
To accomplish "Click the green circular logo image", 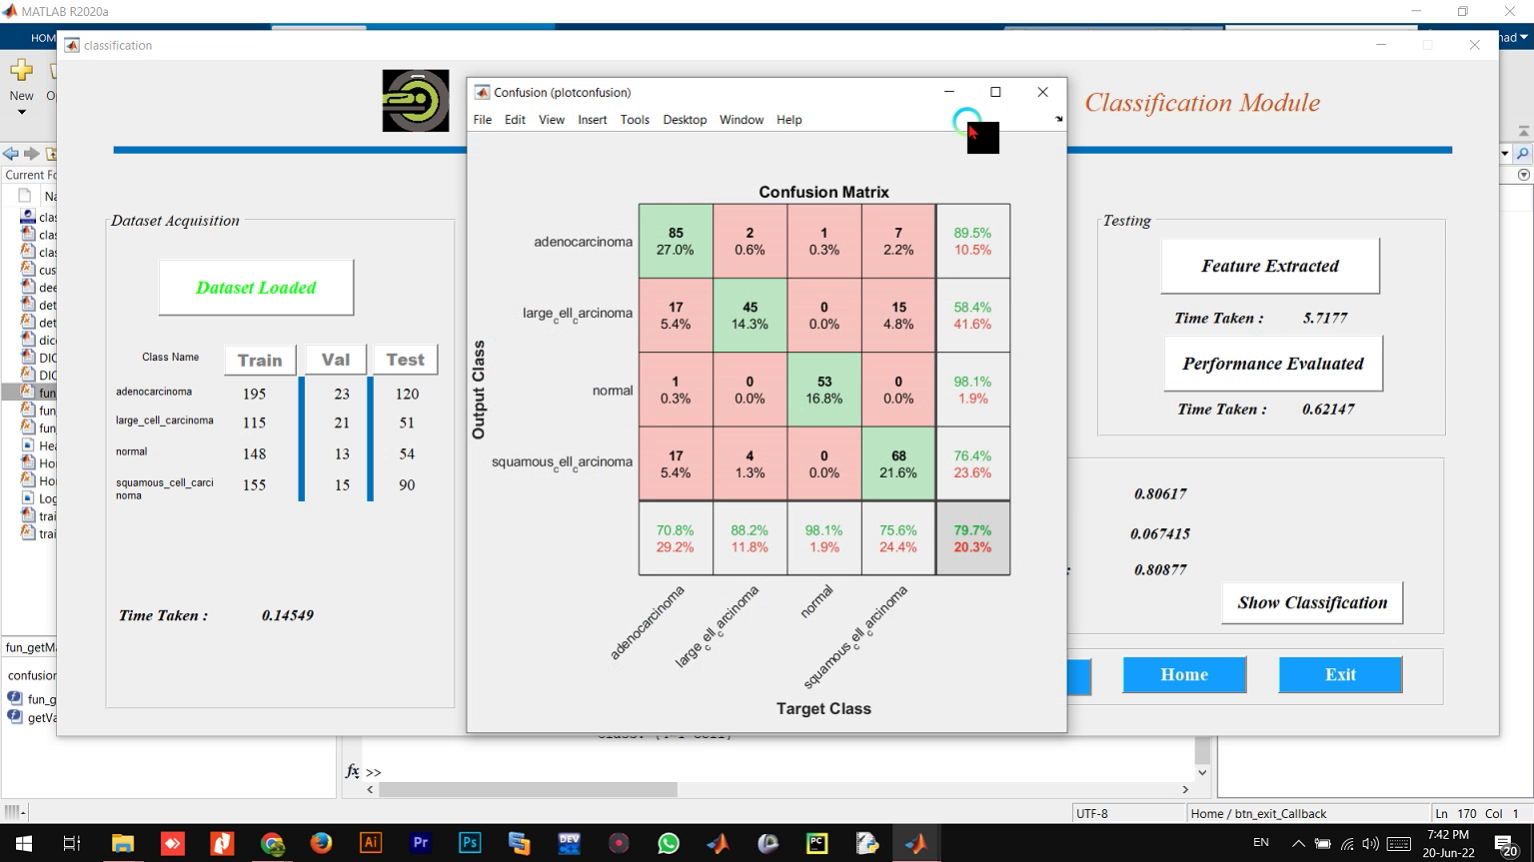I will (415, 101).
